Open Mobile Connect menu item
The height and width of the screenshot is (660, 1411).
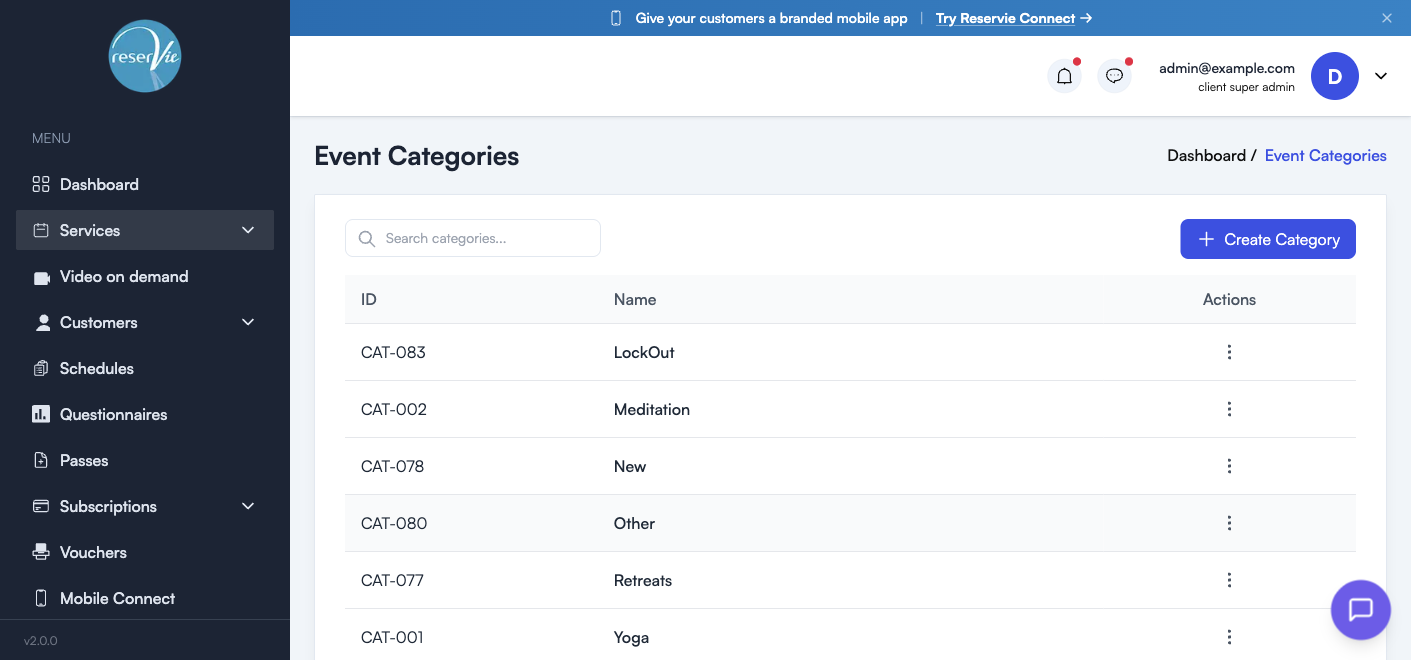click(x=145, y=598)
